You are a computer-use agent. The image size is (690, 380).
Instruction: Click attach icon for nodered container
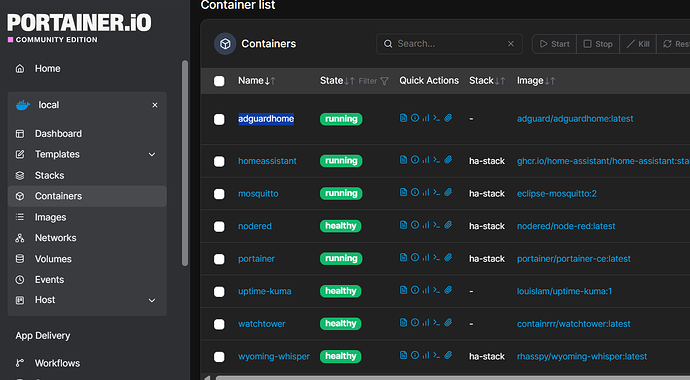[x=448, y=225]
